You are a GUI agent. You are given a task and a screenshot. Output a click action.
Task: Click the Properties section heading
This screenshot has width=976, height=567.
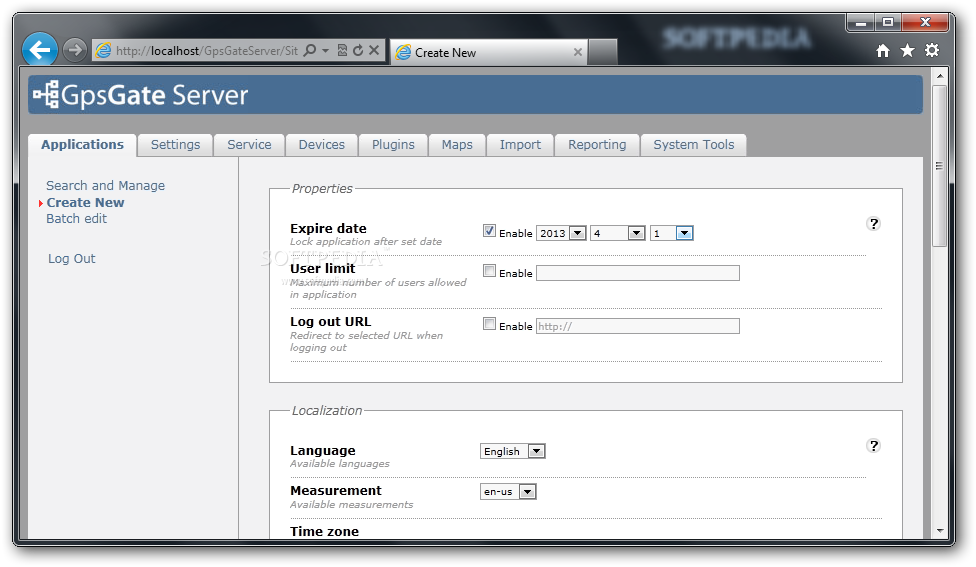click(322, 189)
